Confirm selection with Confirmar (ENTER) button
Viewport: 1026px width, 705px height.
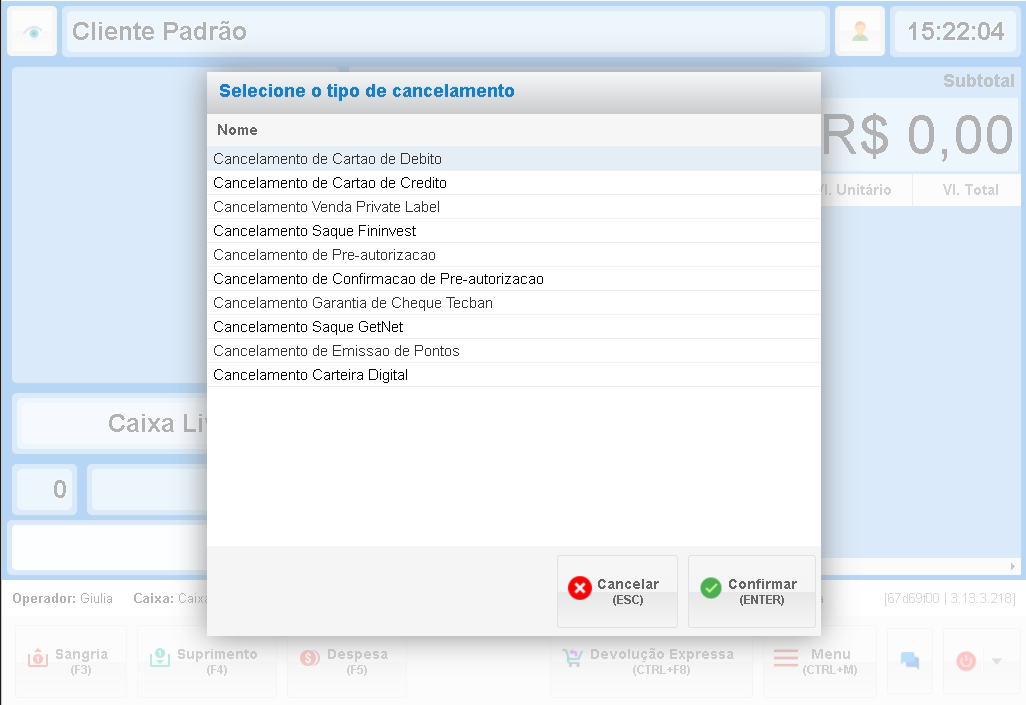751,591
